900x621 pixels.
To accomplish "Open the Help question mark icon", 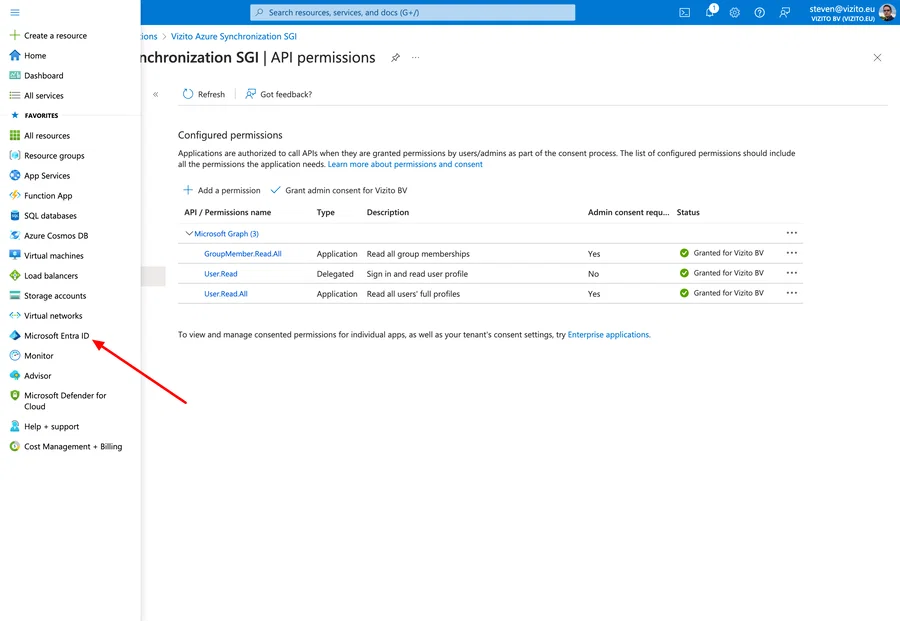I will (759, 12).
